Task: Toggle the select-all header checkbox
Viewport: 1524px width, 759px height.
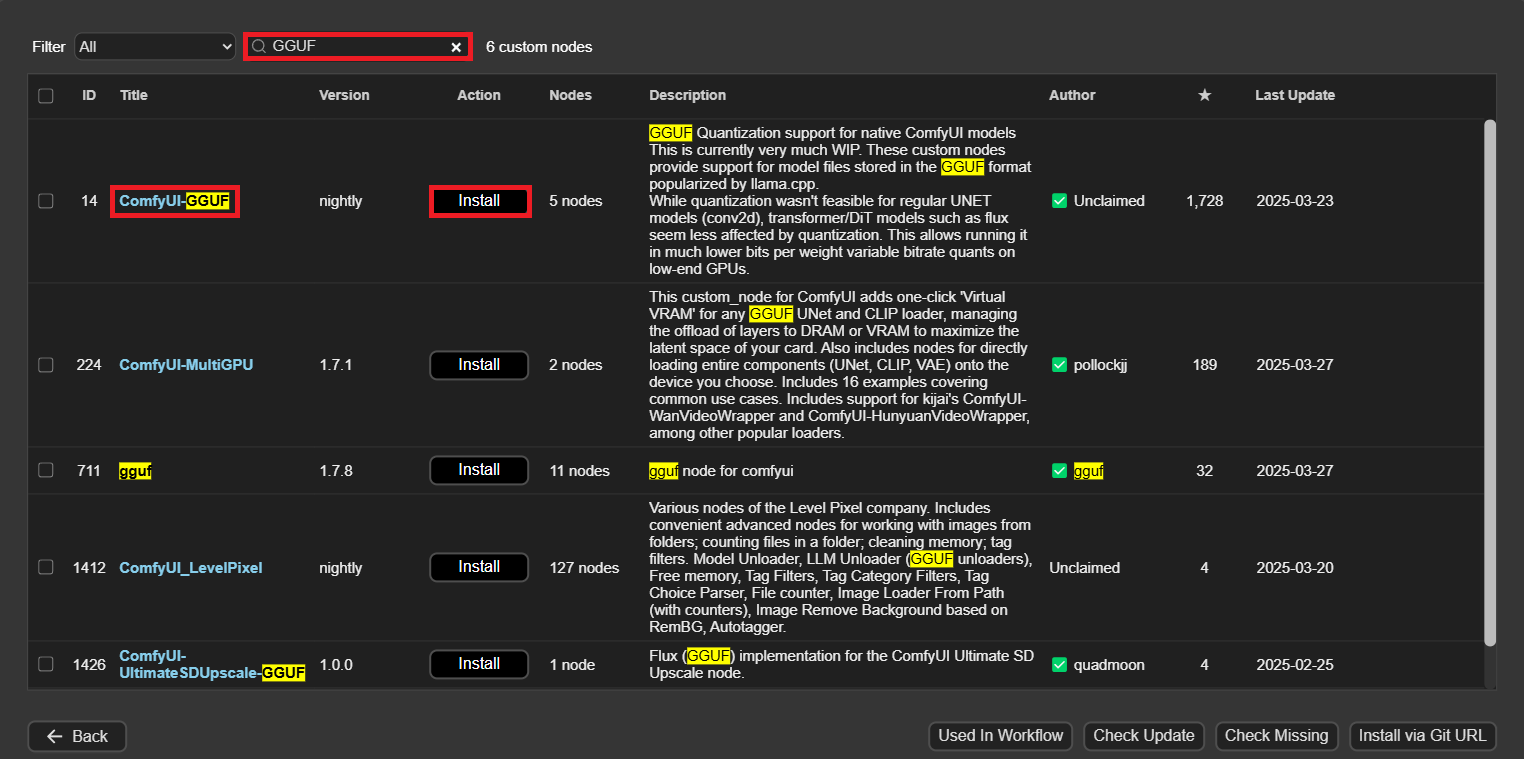Action: (46, 96)
